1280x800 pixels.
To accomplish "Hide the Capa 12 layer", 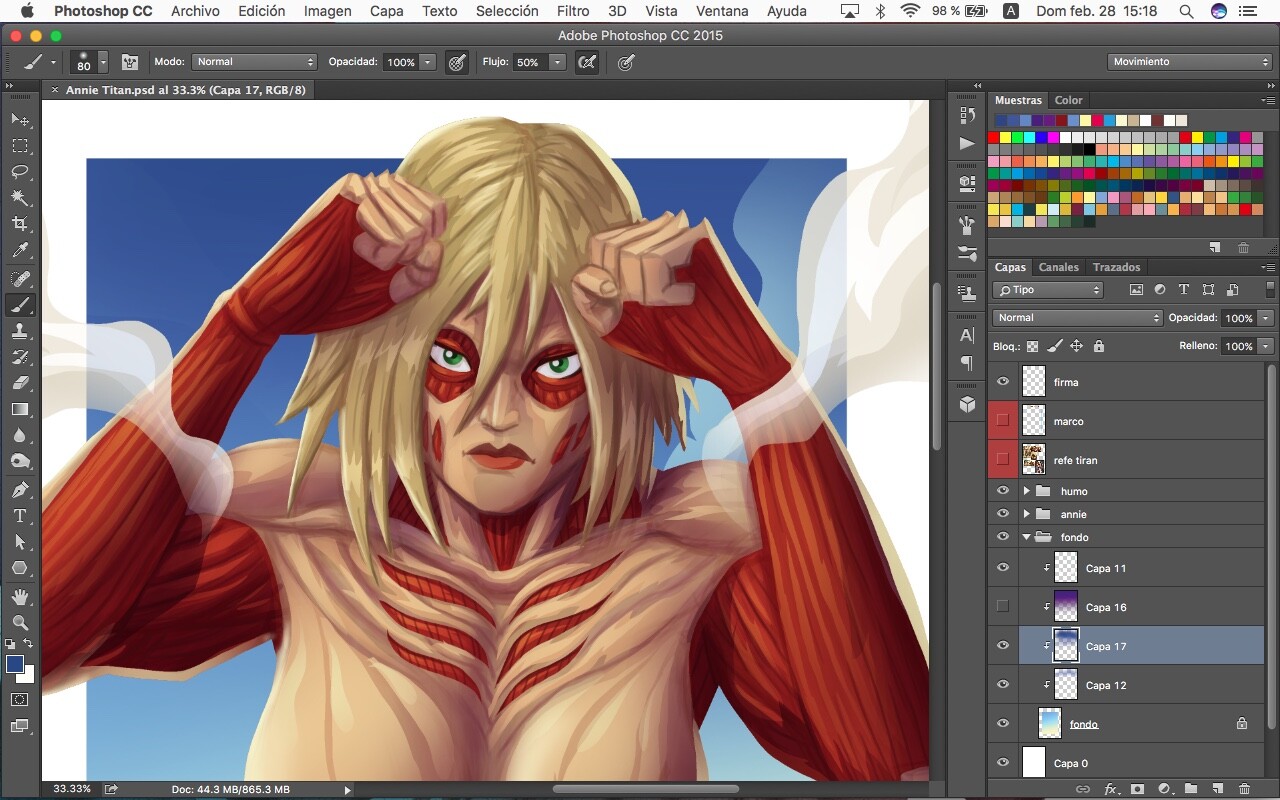I will click(x=1003, y=685).
